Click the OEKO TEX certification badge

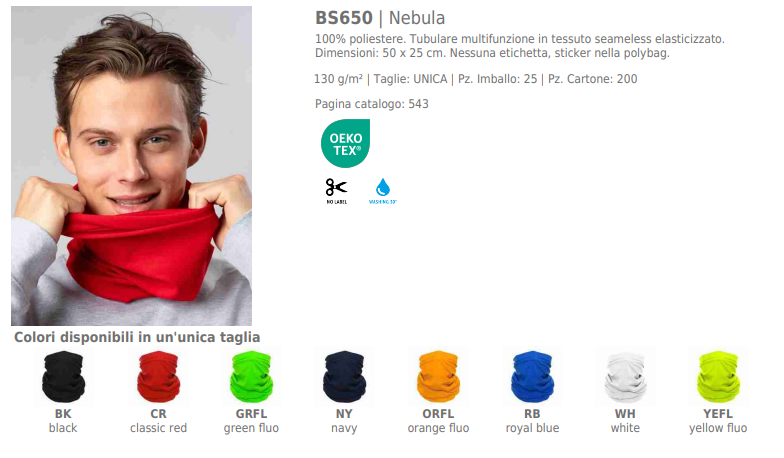(x=346, y=143)
